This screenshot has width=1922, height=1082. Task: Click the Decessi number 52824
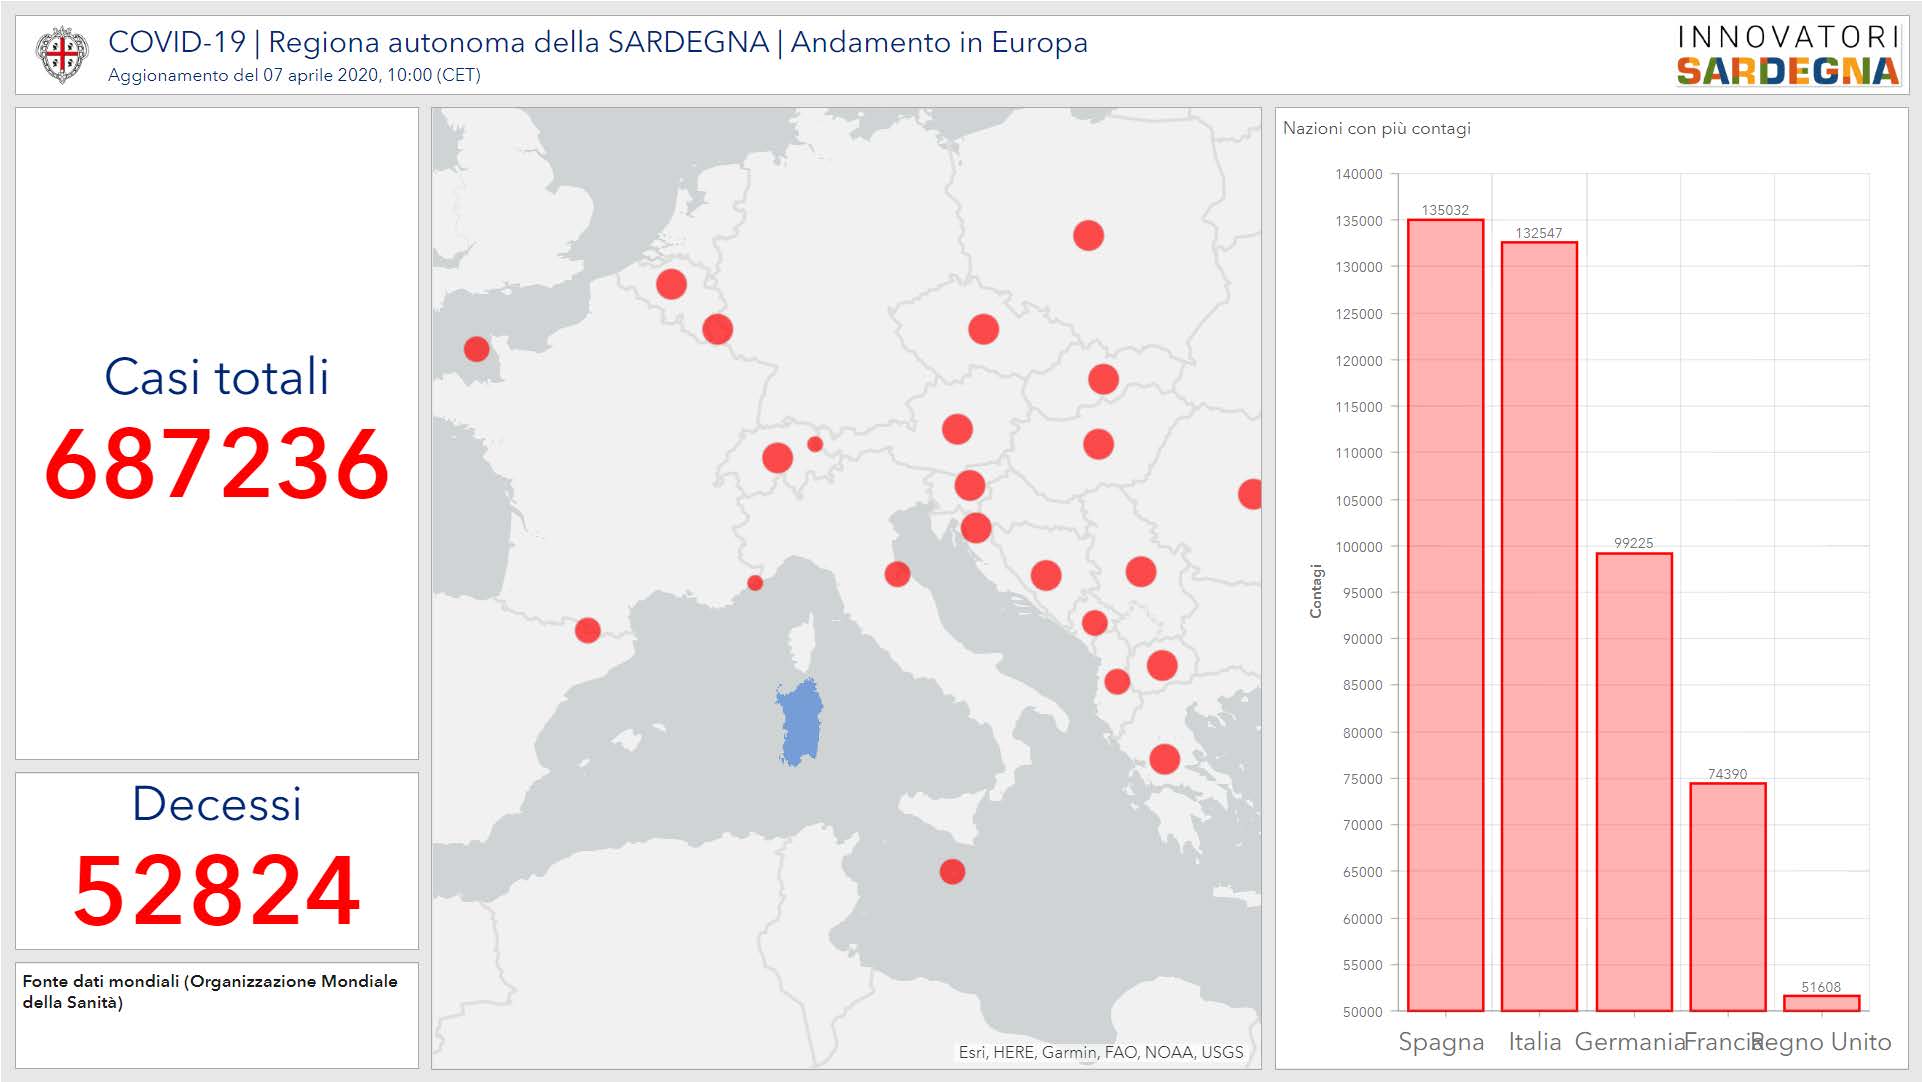[x=217, y=891]
